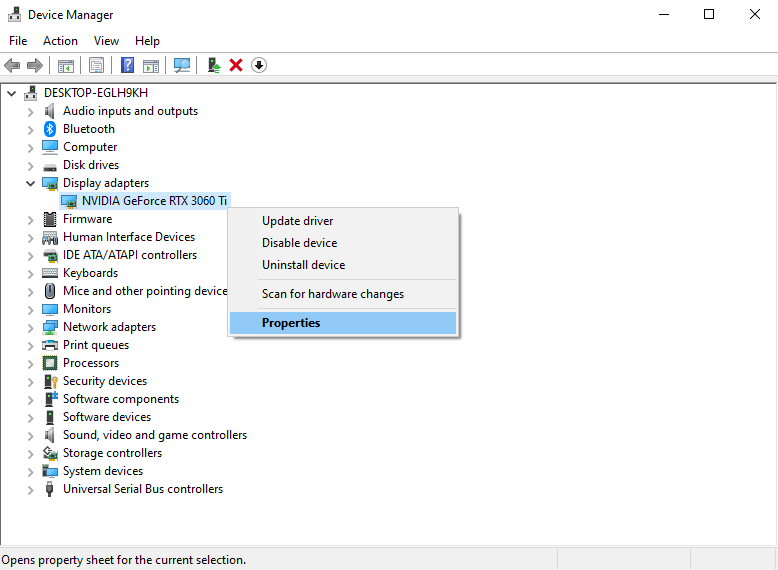Click the Keyboards category icon
This screenshot has height=570, width=778.
(50, 273)
